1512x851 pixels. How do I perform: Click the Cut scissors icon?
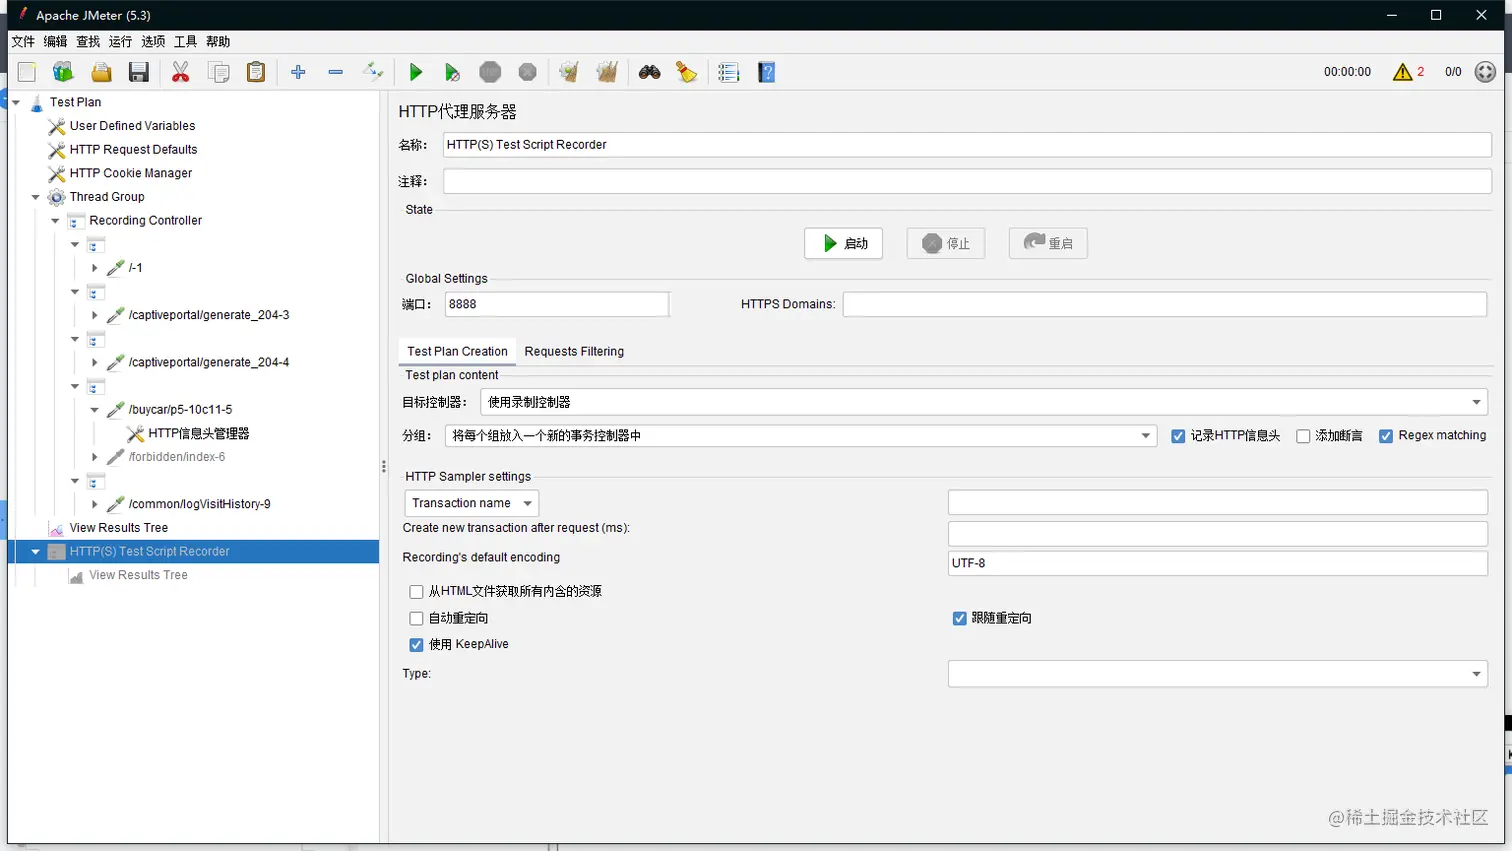[181, 72]
